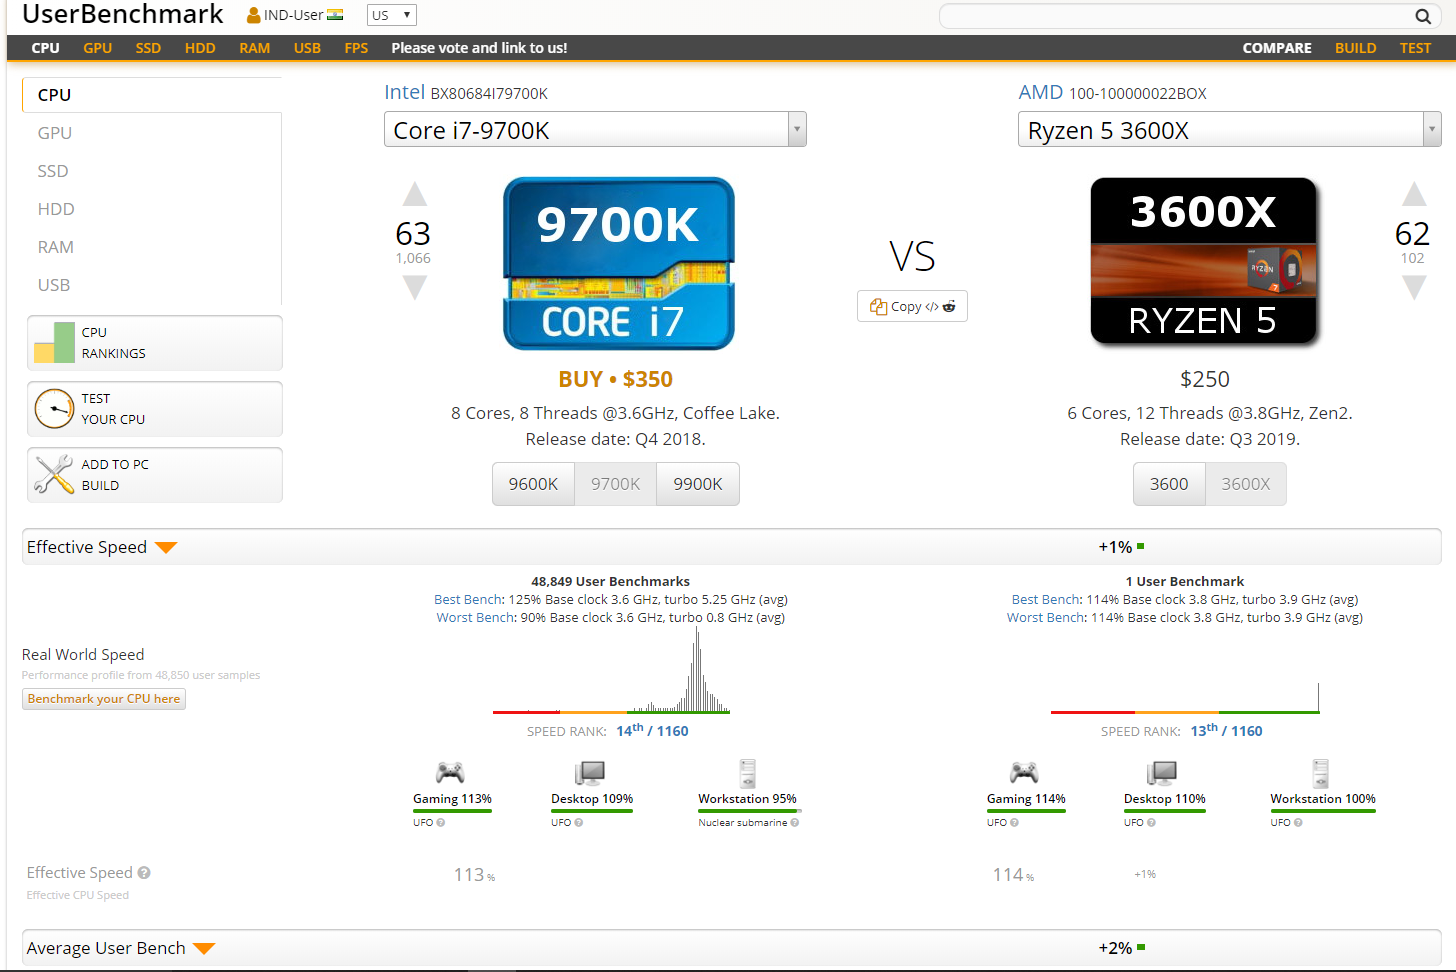Expand the Average User Bench section
This screenshot has width=1456, height=972.
[x=204, y=948]
